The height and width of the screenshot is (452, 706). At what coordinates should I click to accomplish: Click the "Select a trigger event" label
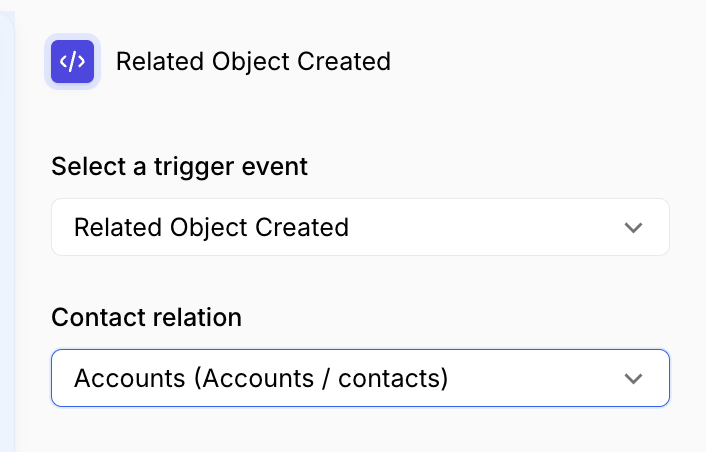[179, 167]
